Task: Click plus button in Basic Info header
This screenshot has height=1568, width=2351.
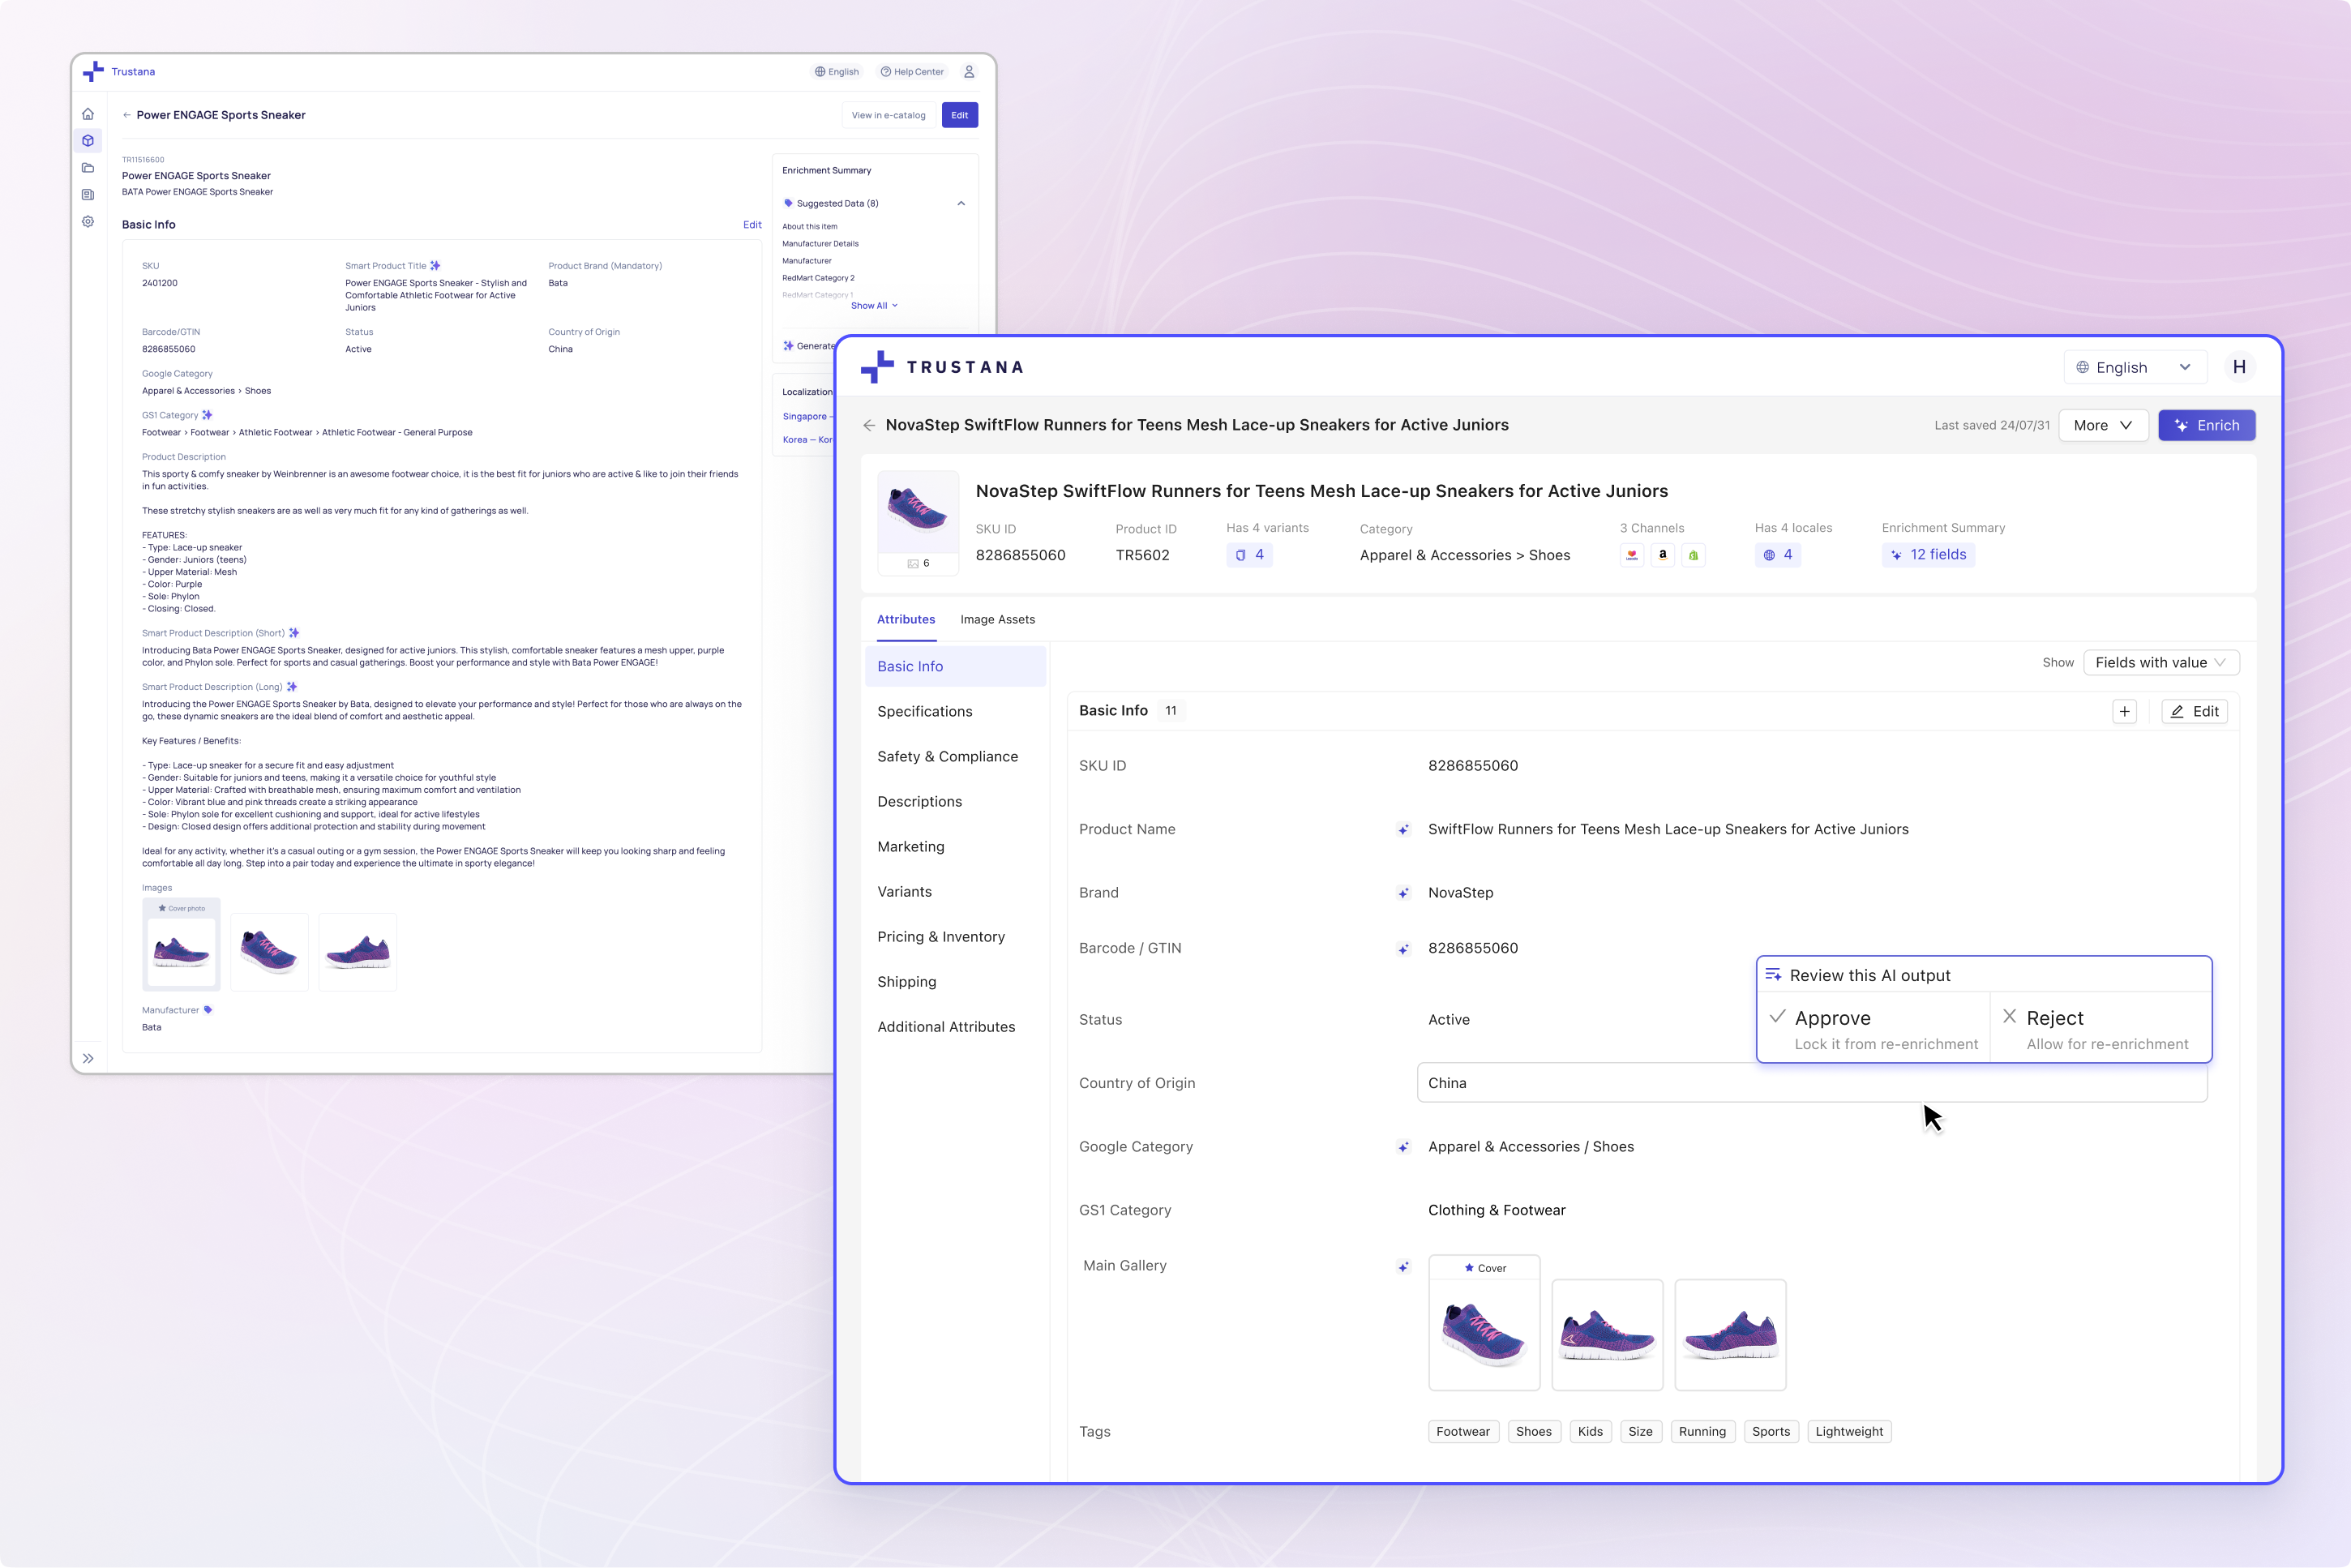Action: click(2125, 712)
